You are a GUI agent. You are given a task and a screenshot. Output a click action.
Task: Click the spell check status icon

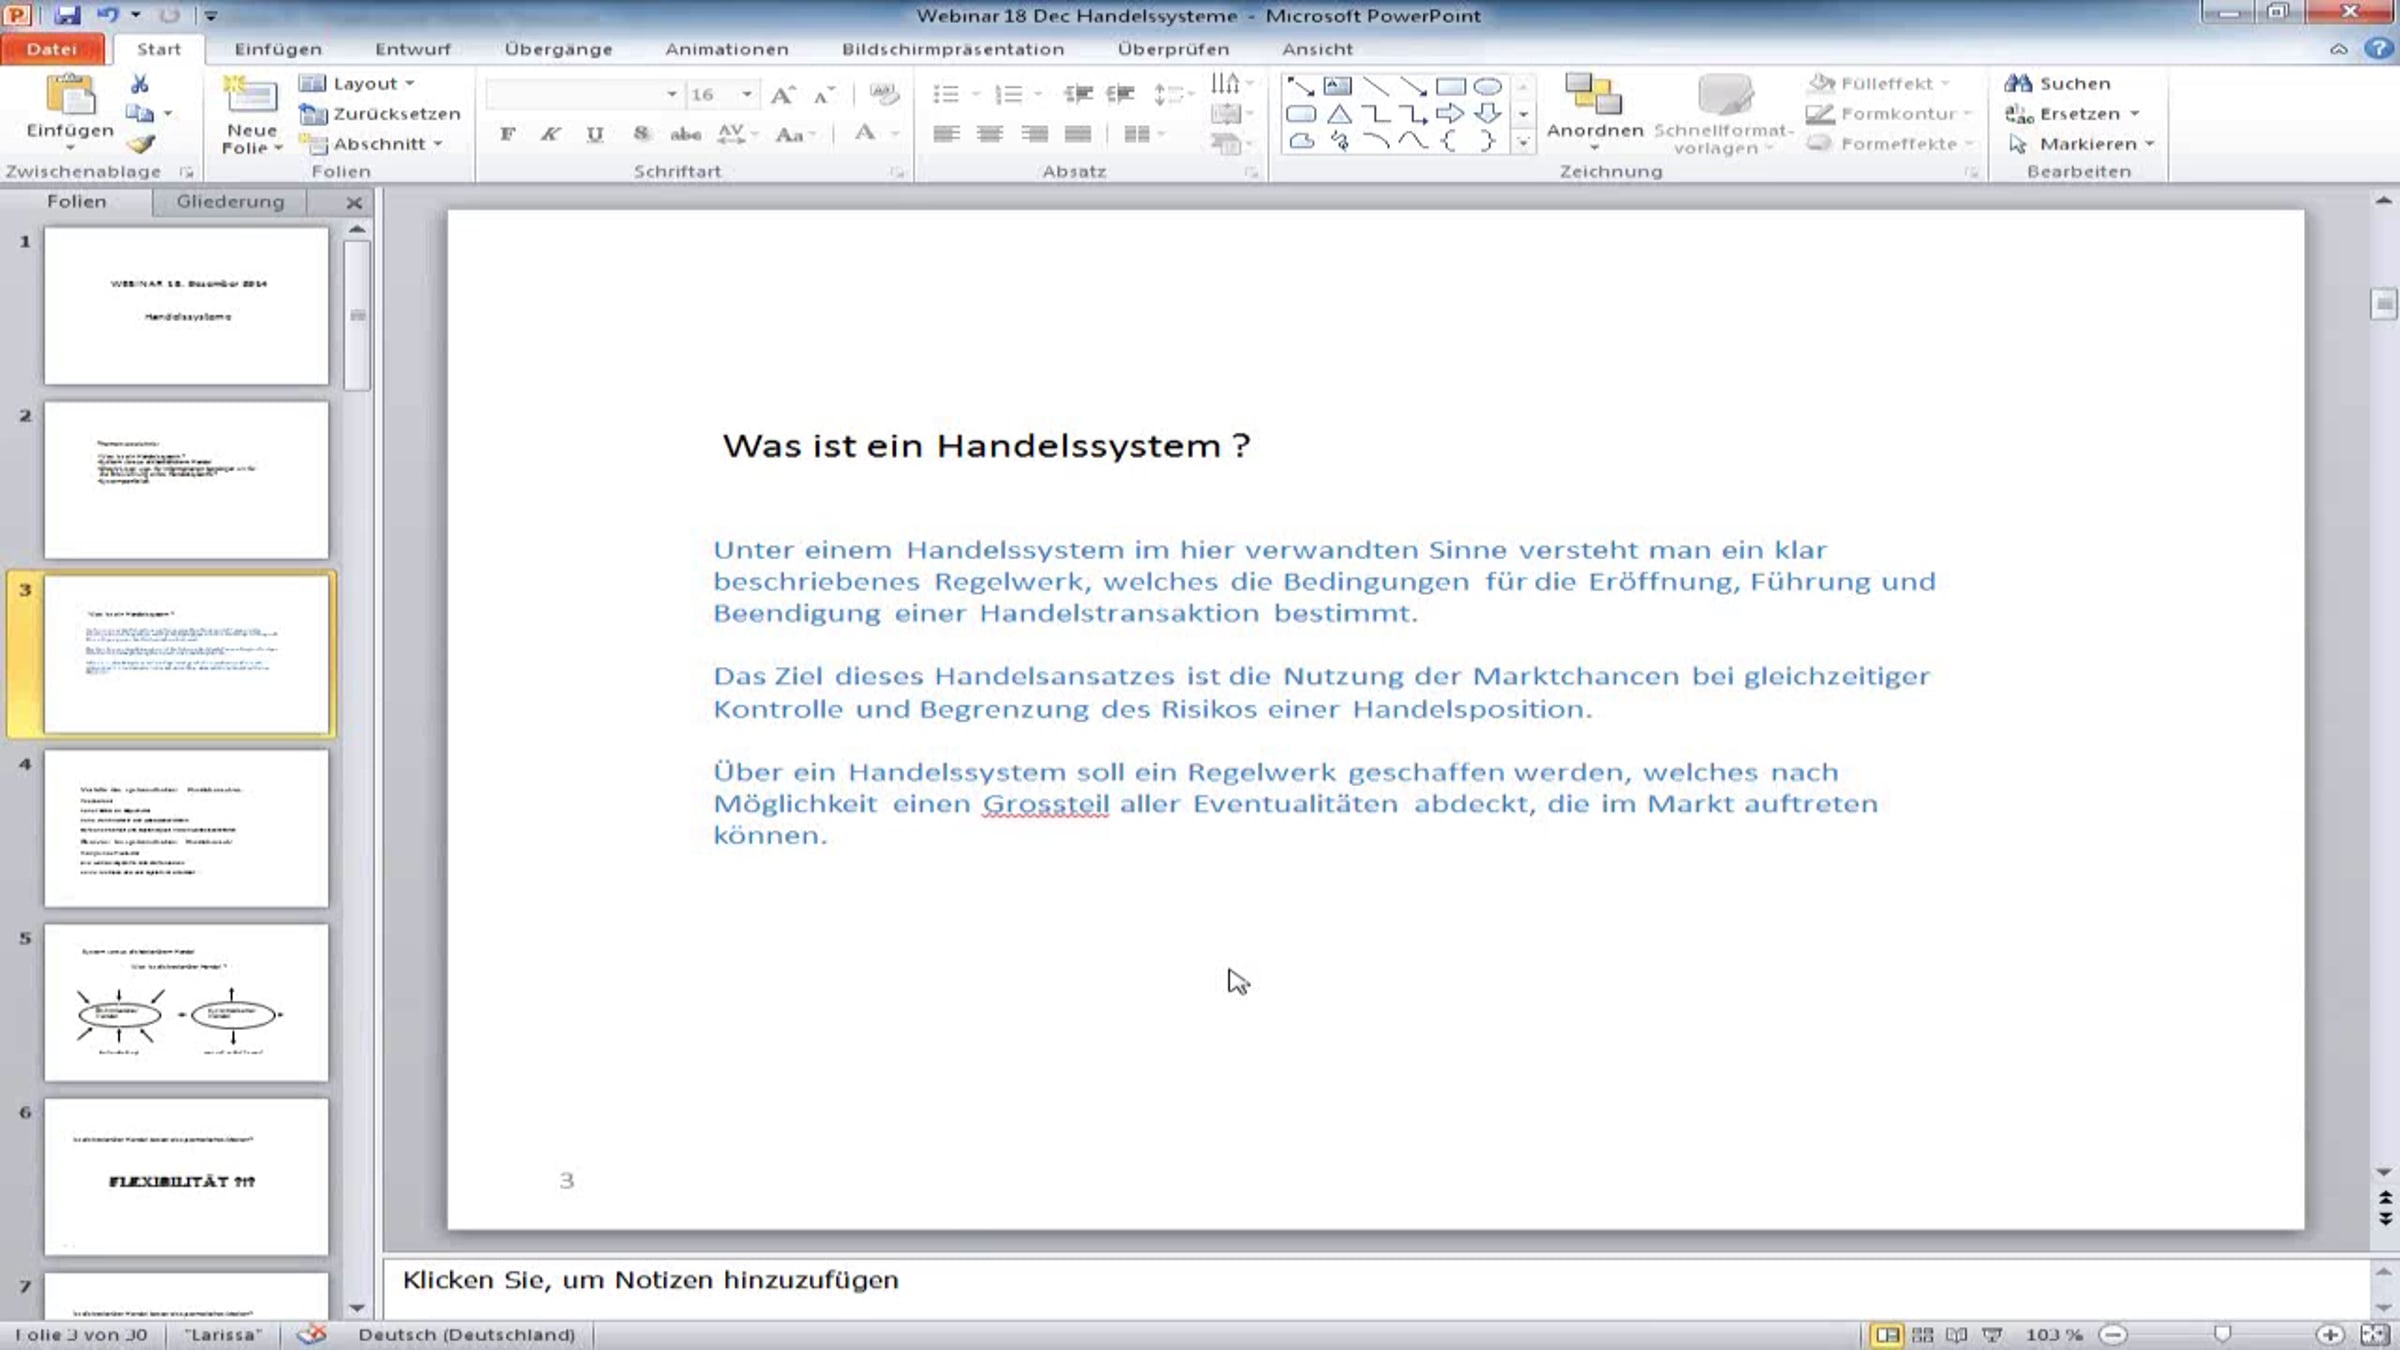[313, 1334]
